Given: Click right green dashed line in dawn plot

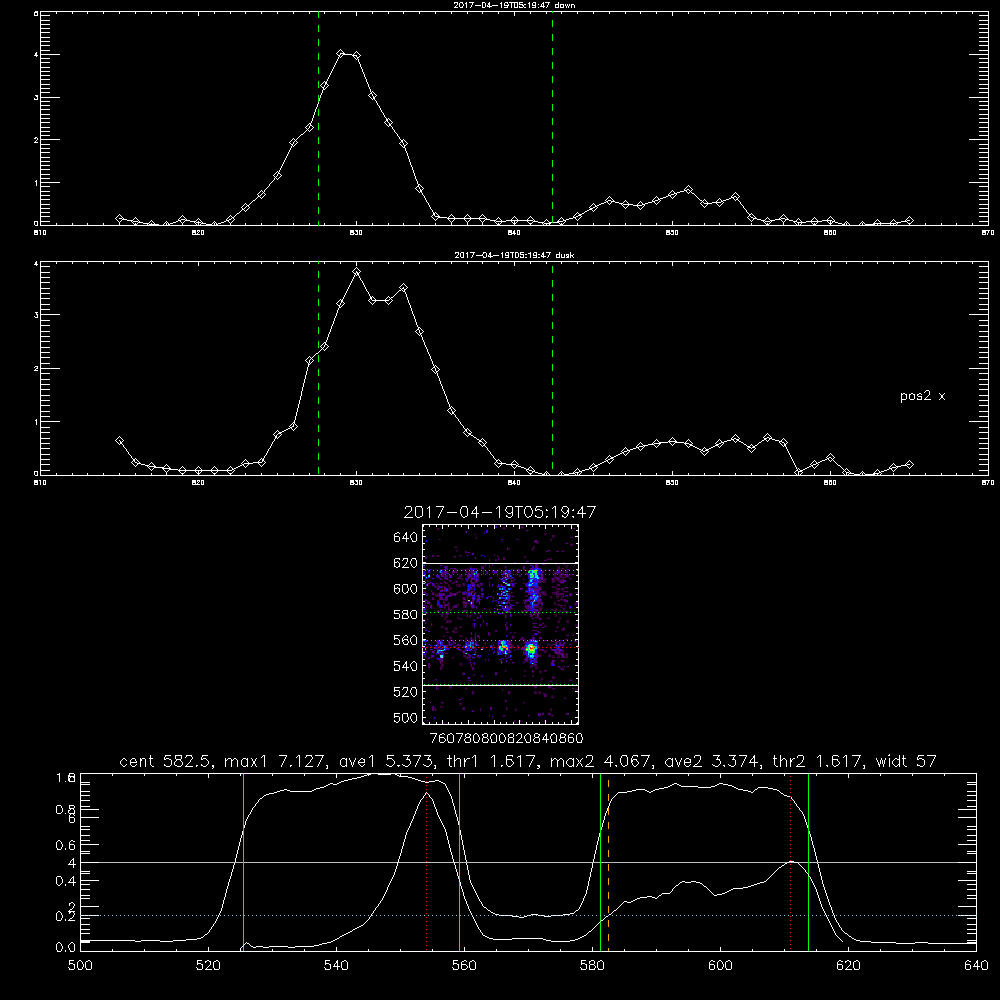Looking at the screenshot, I should pyautogui.click(x=552, y=121).
